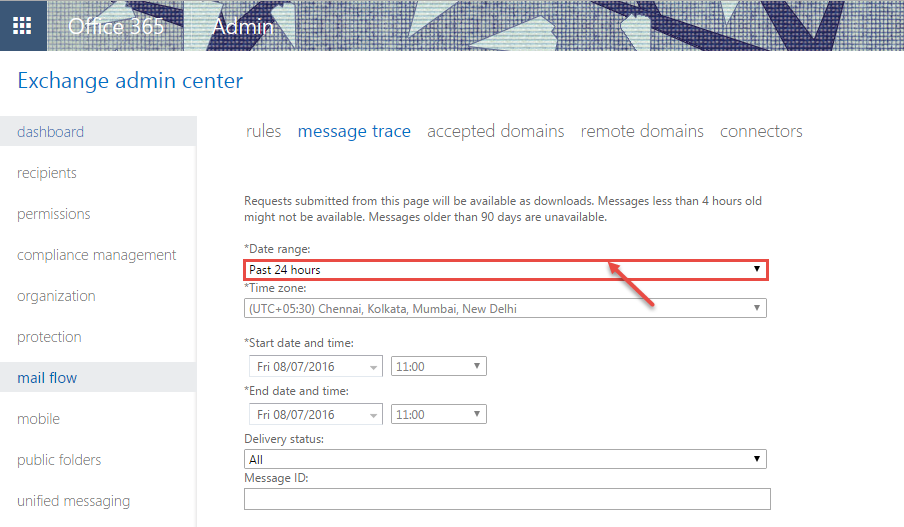
Task: Open the dashboard section
Action: (x=50, y=131)
